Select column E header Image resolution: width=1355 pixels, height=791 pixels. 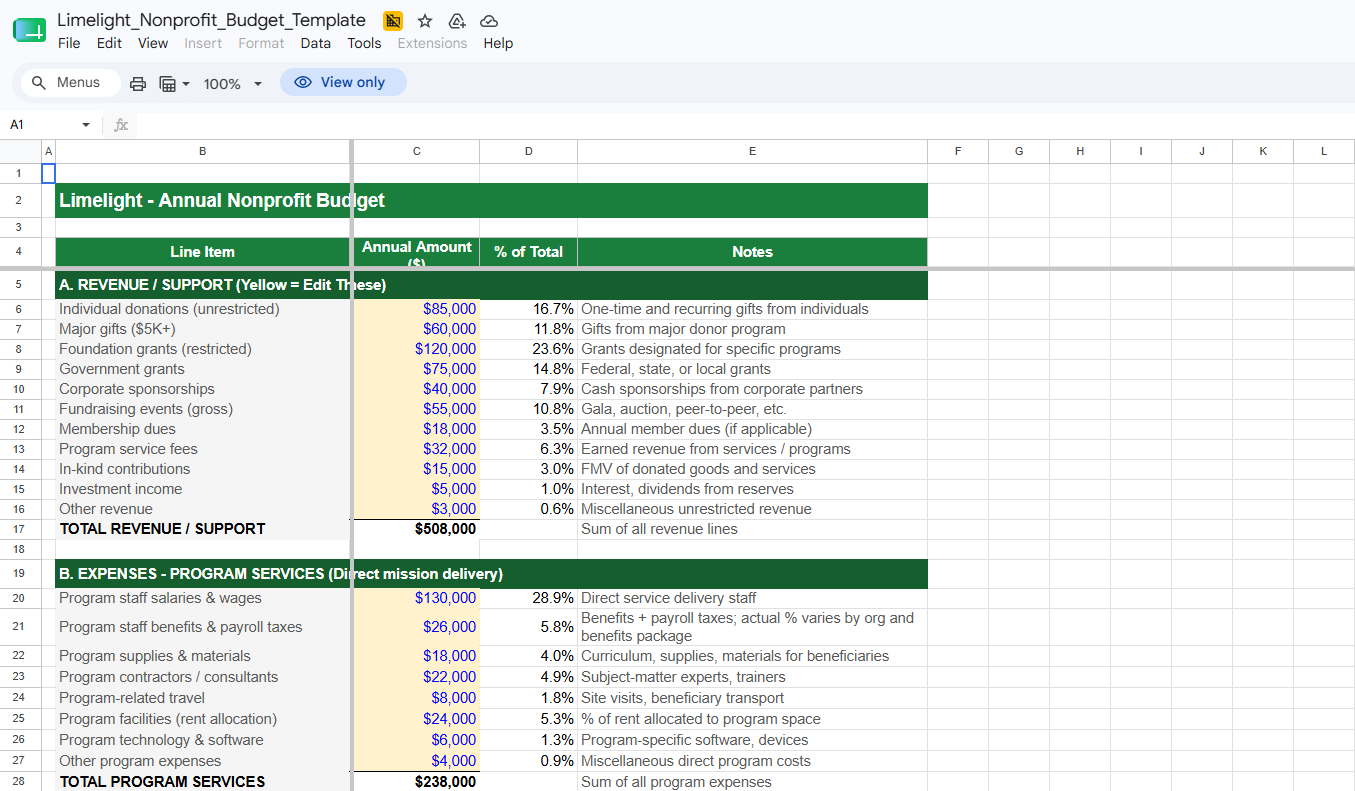(752, 151)
